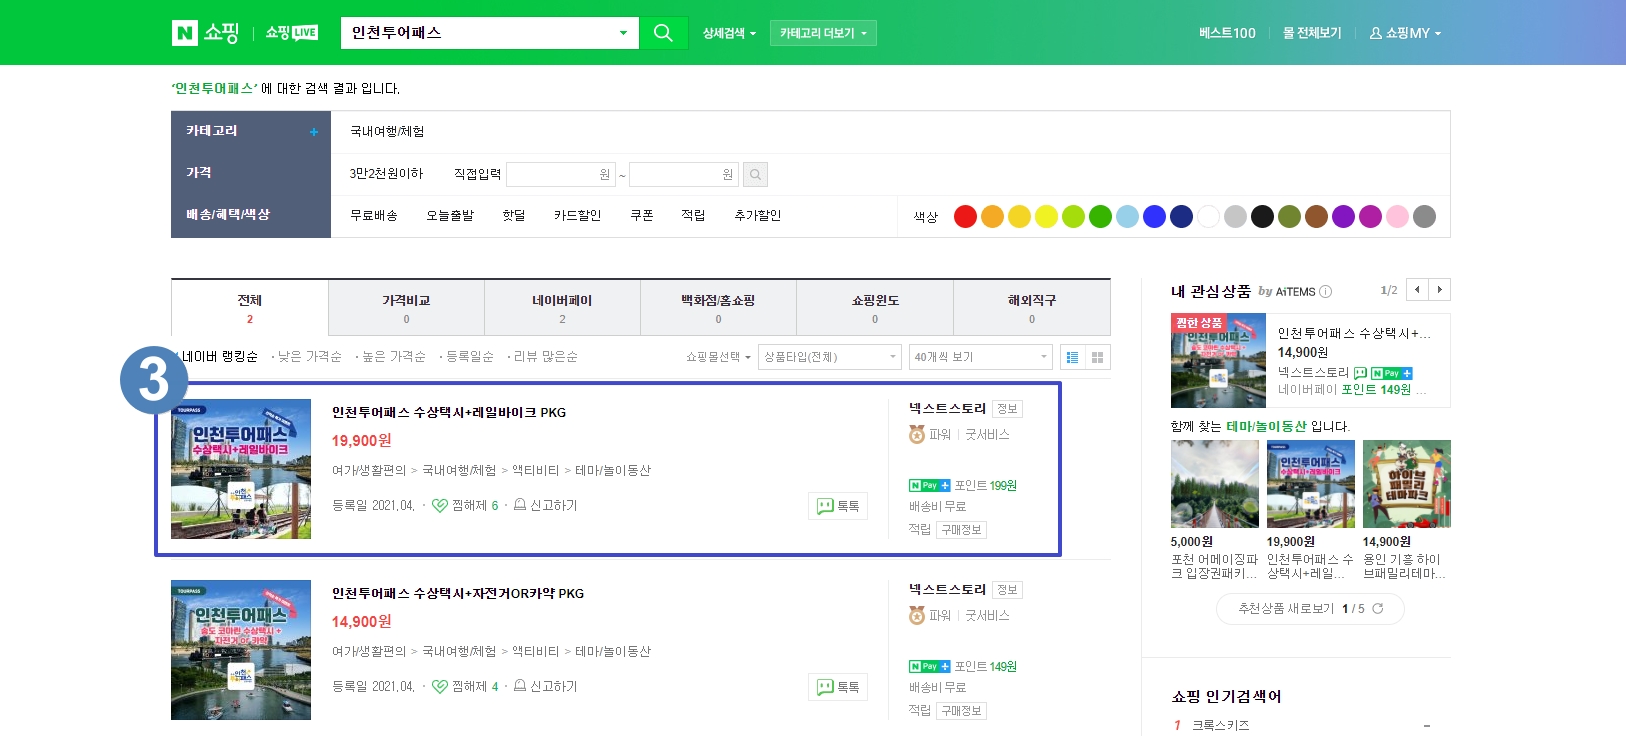Viewport: 1626px width, 736px height.
Task: Go to next interest product page arrow
Action: (x=1440, y=290)
